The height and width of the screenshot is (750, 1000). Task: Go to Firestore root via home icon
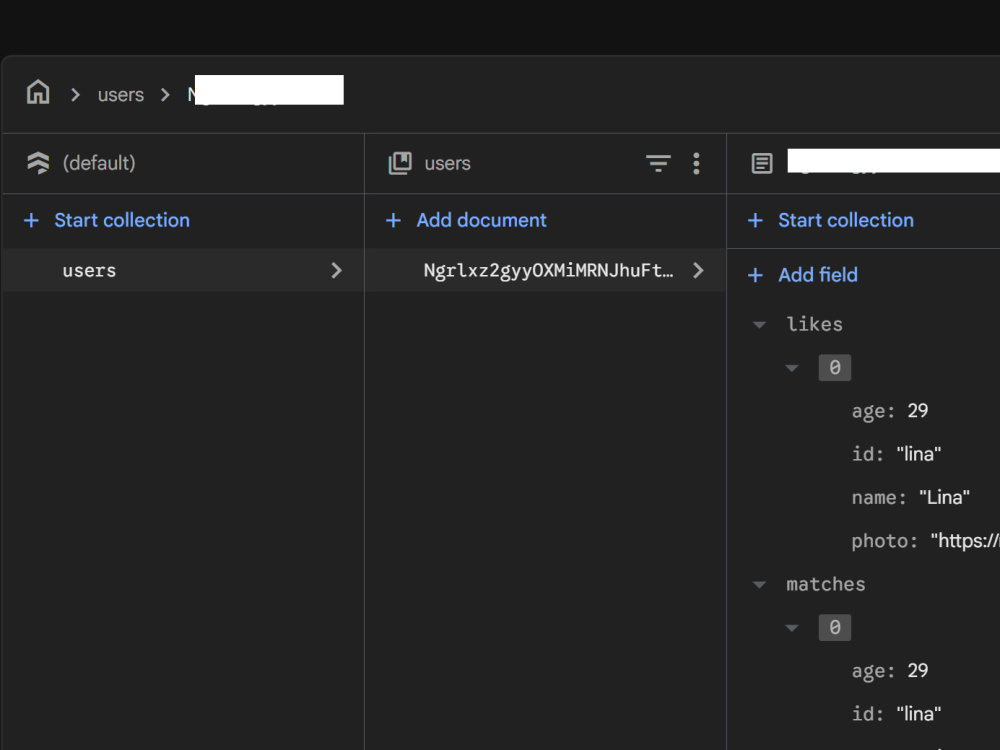pyautogui.click(x=38, y=92)
